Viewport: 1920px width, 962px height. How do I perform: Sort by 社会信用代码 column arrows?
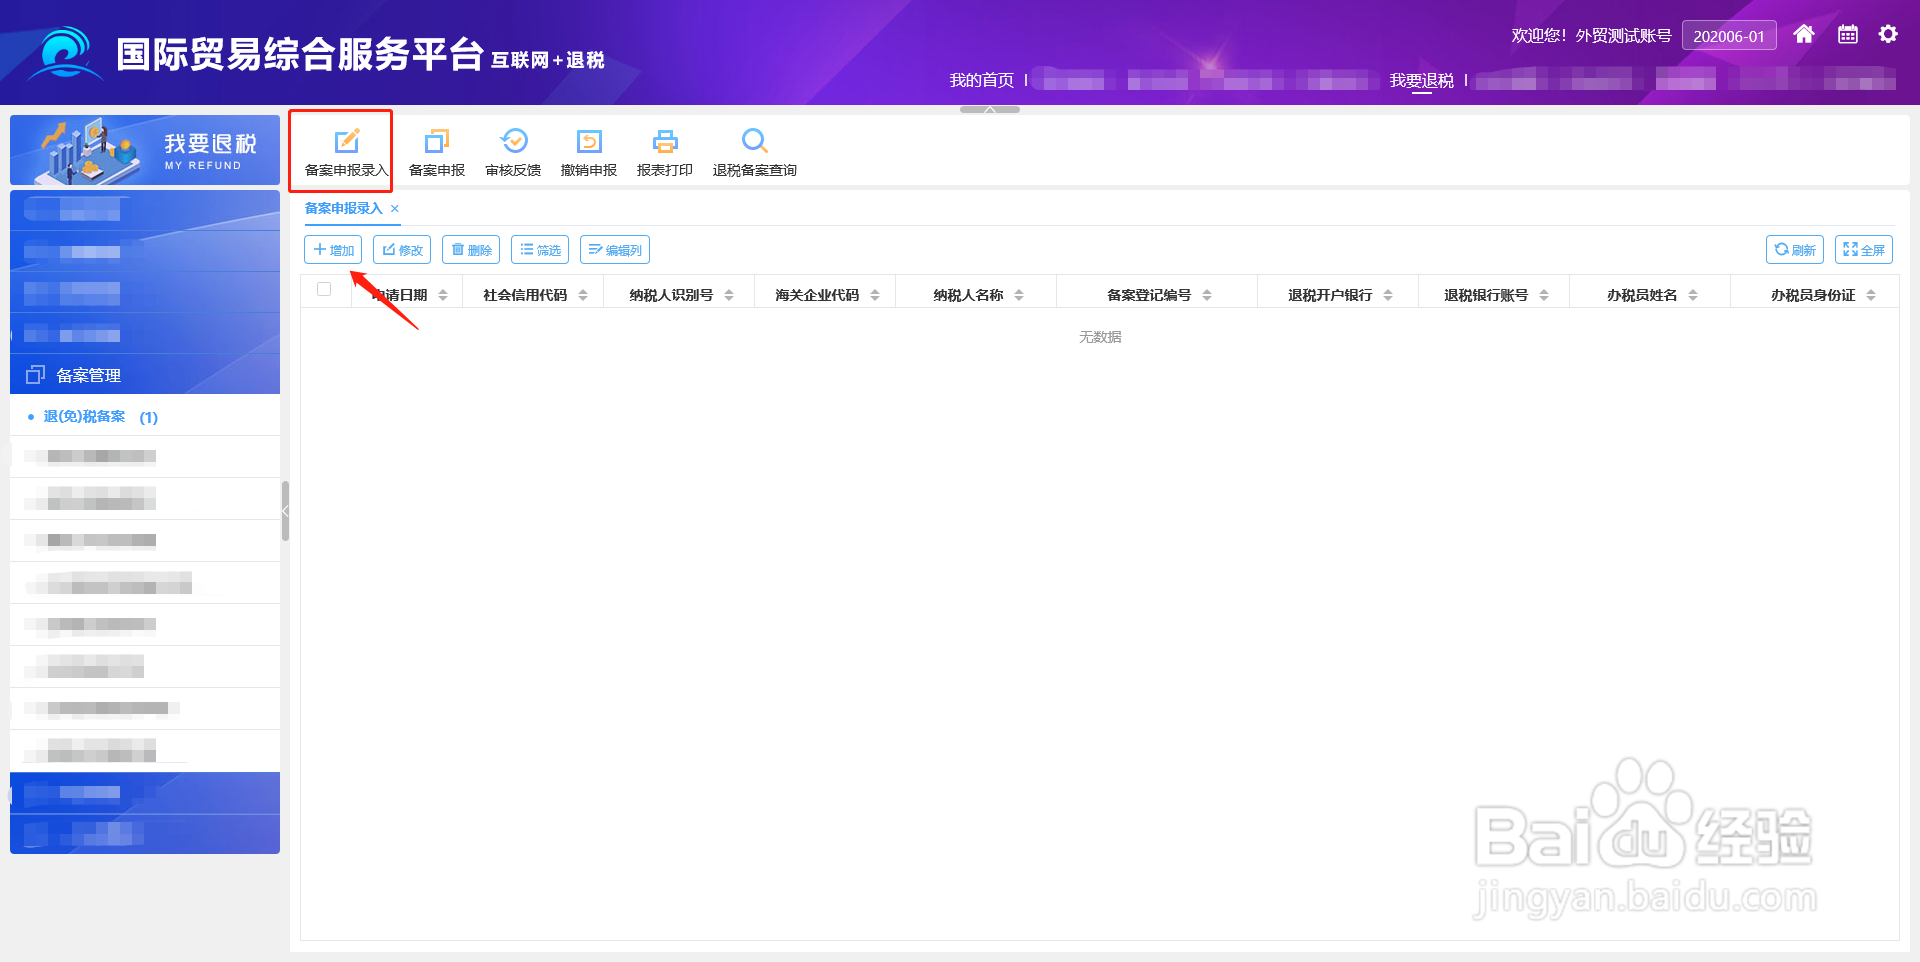[583, 295]
